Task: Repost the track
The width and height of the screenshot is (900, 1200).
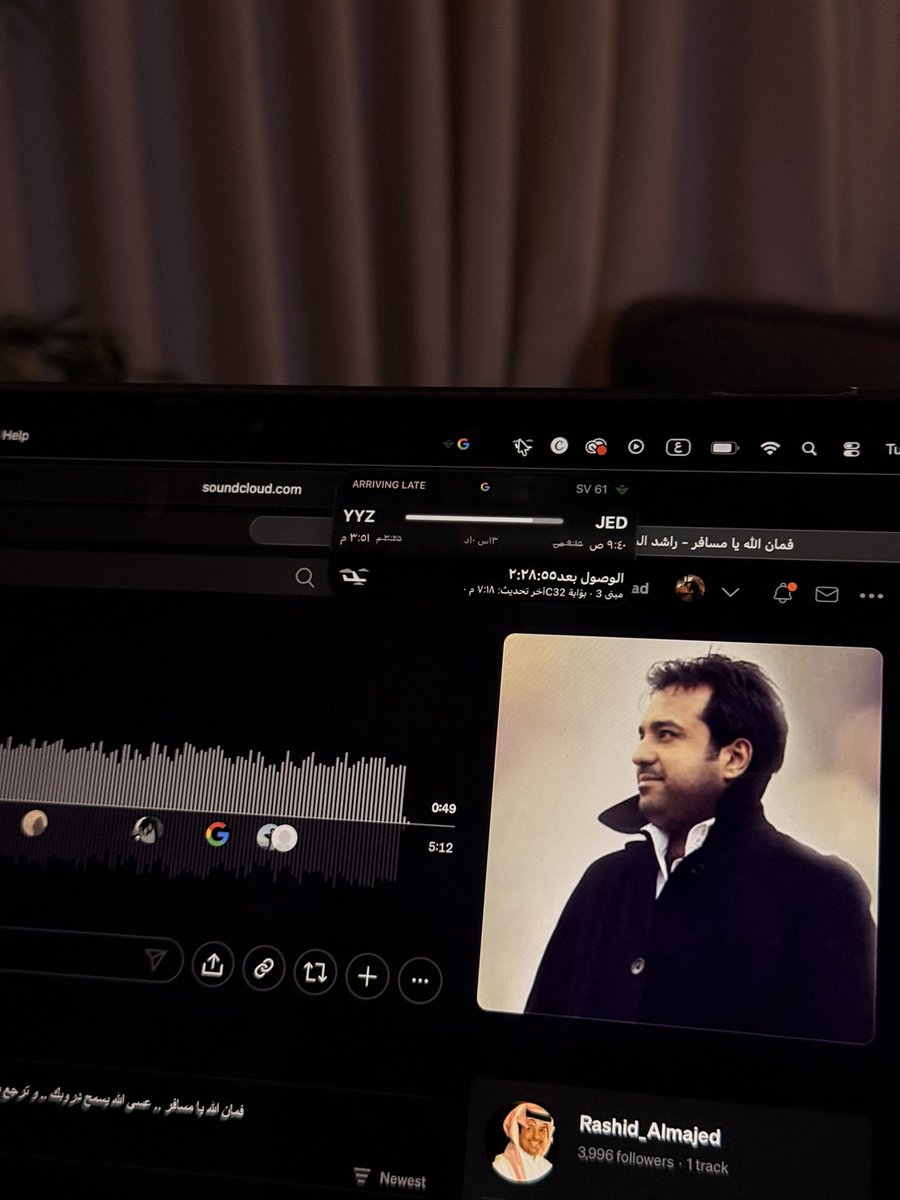Action: pyautogui.click(x=315, y=972)
